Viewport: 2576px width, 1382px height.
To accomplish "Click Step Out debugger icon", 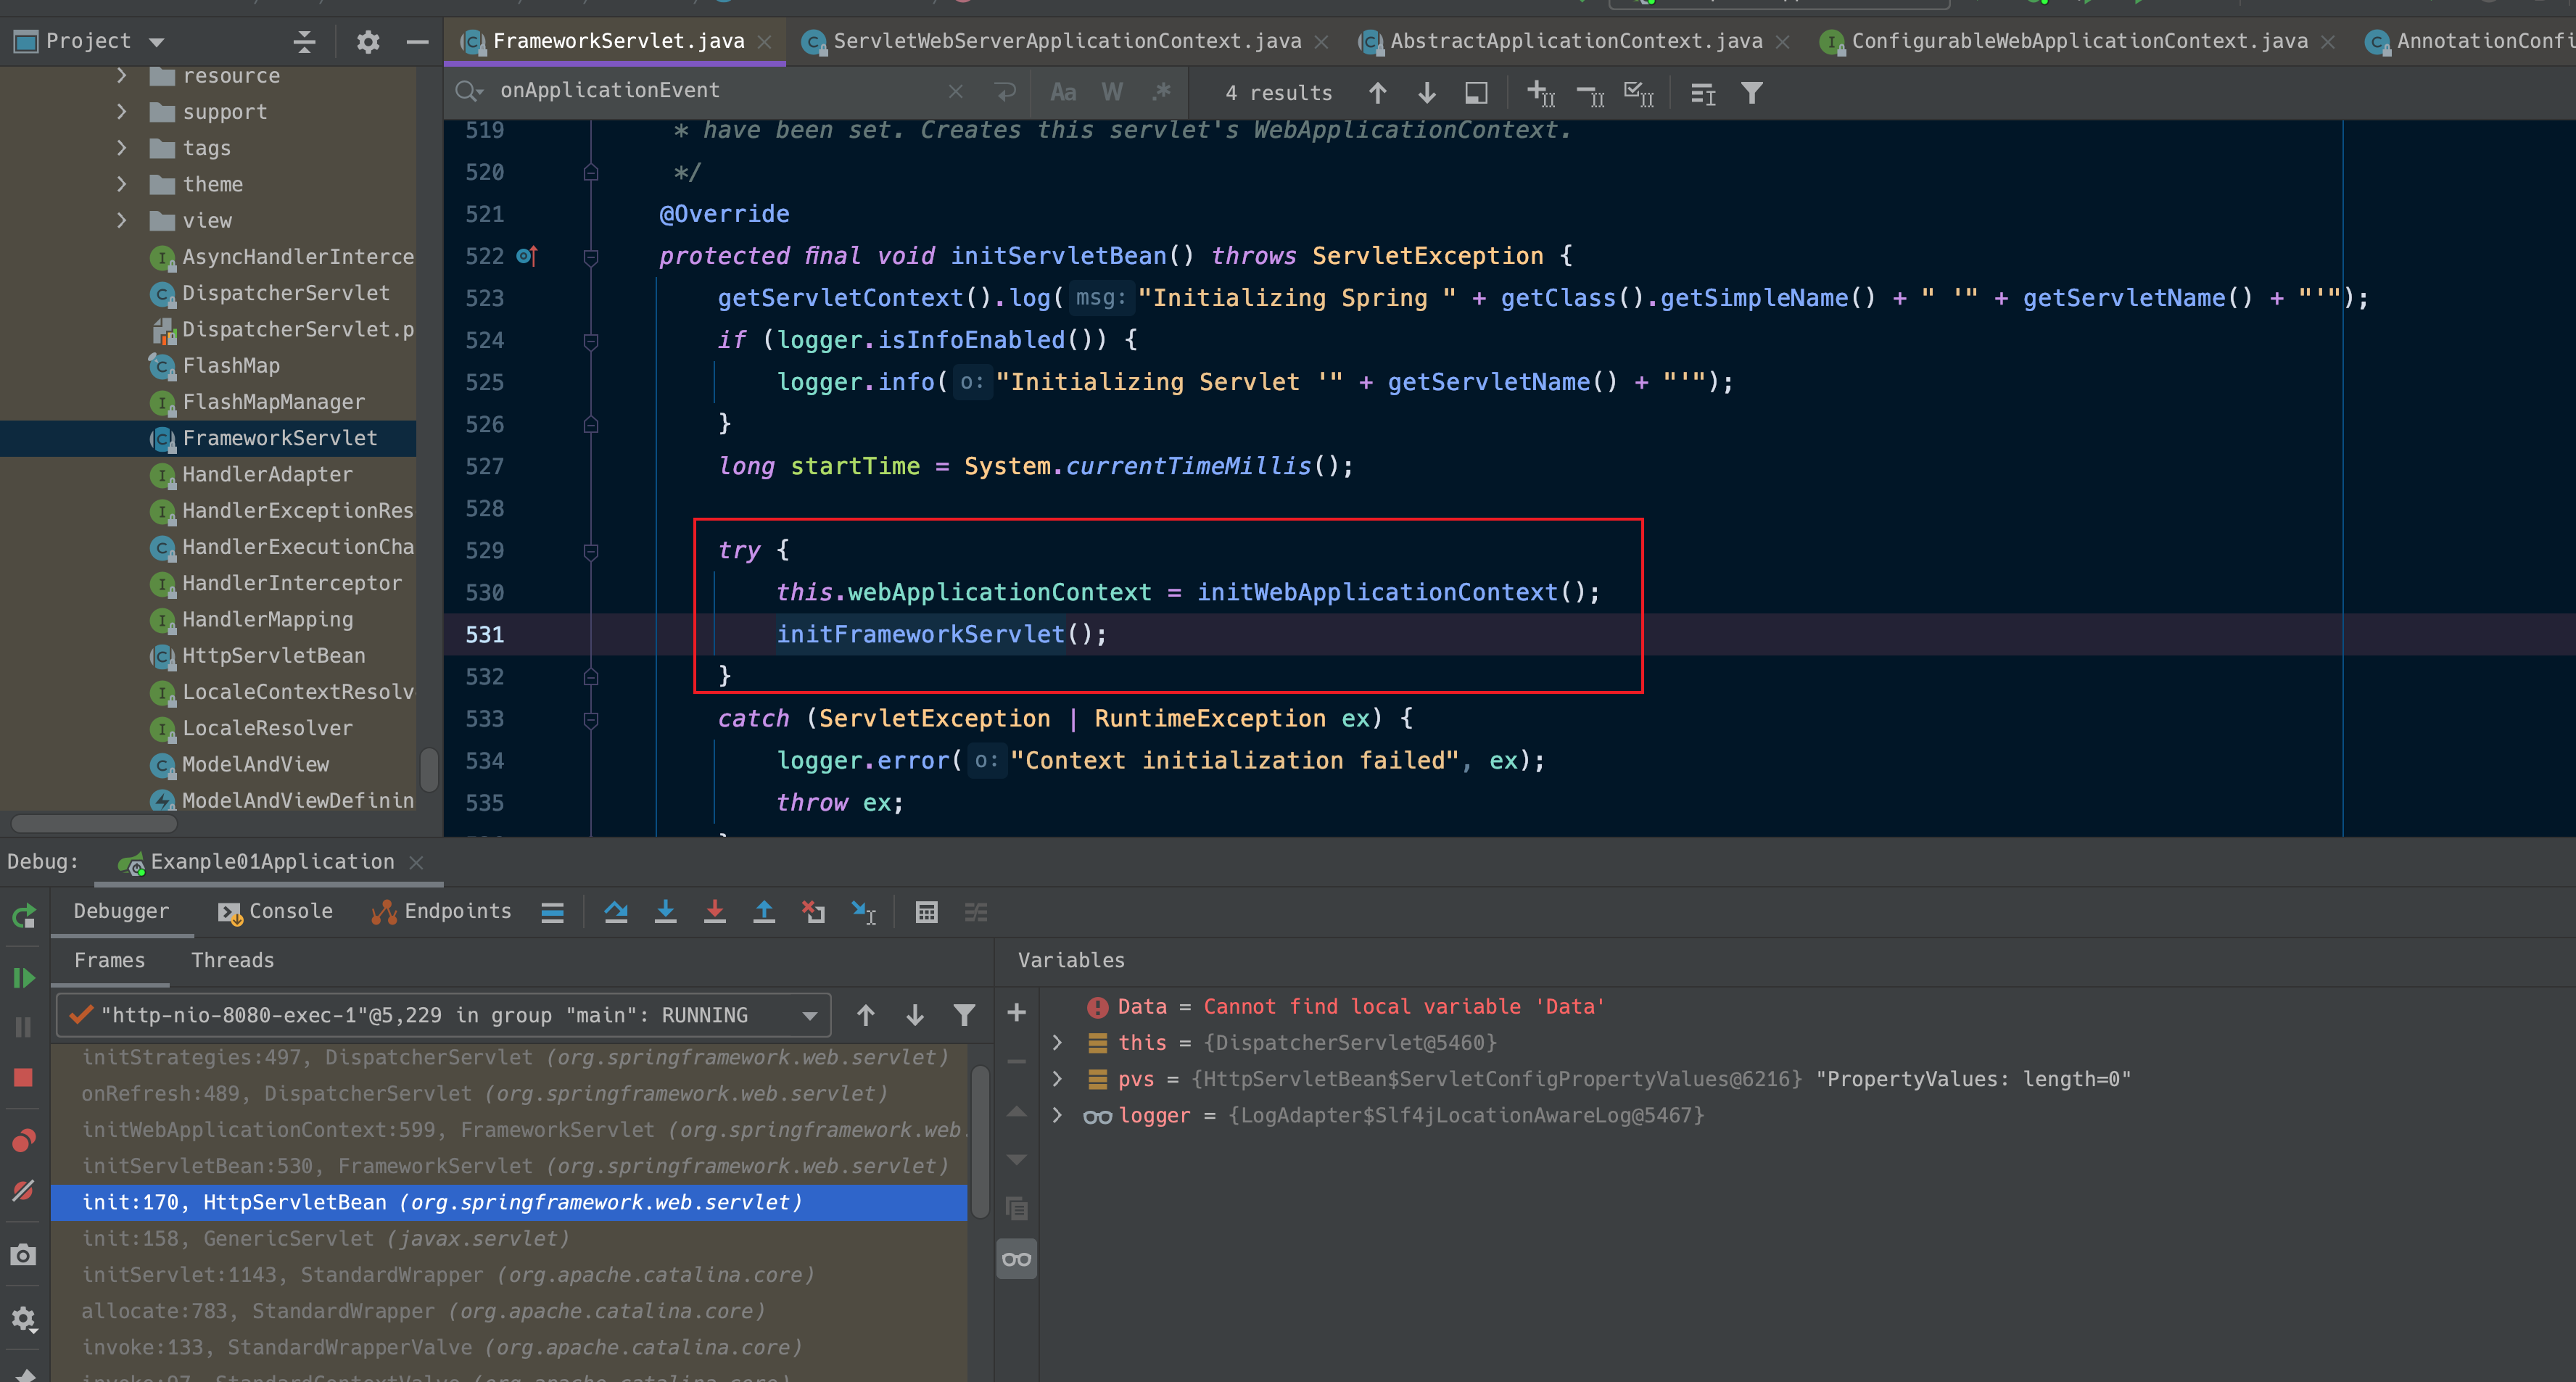I will pyautogui.click(x=764, y=912).
